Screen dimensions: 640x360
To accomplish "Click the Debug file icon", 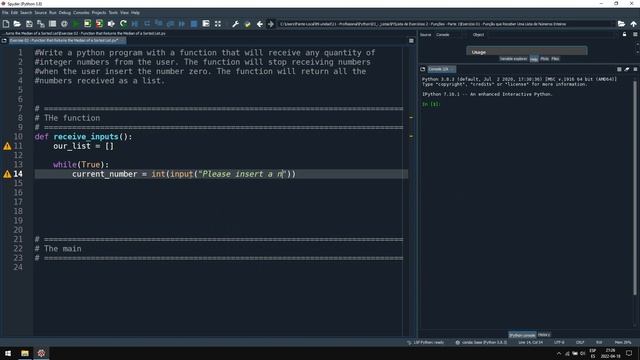I will point(135,24).
